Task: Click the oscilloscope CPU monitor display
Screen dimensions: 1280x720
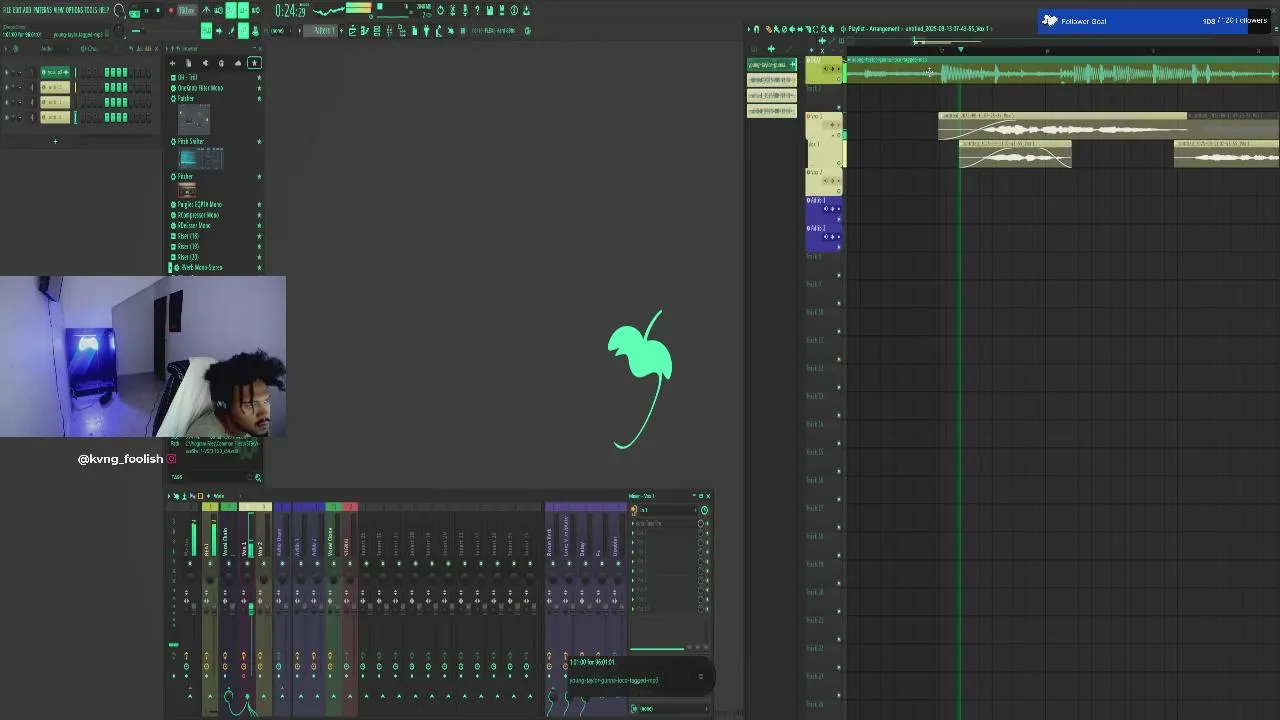Action: [x=329, y=10]
